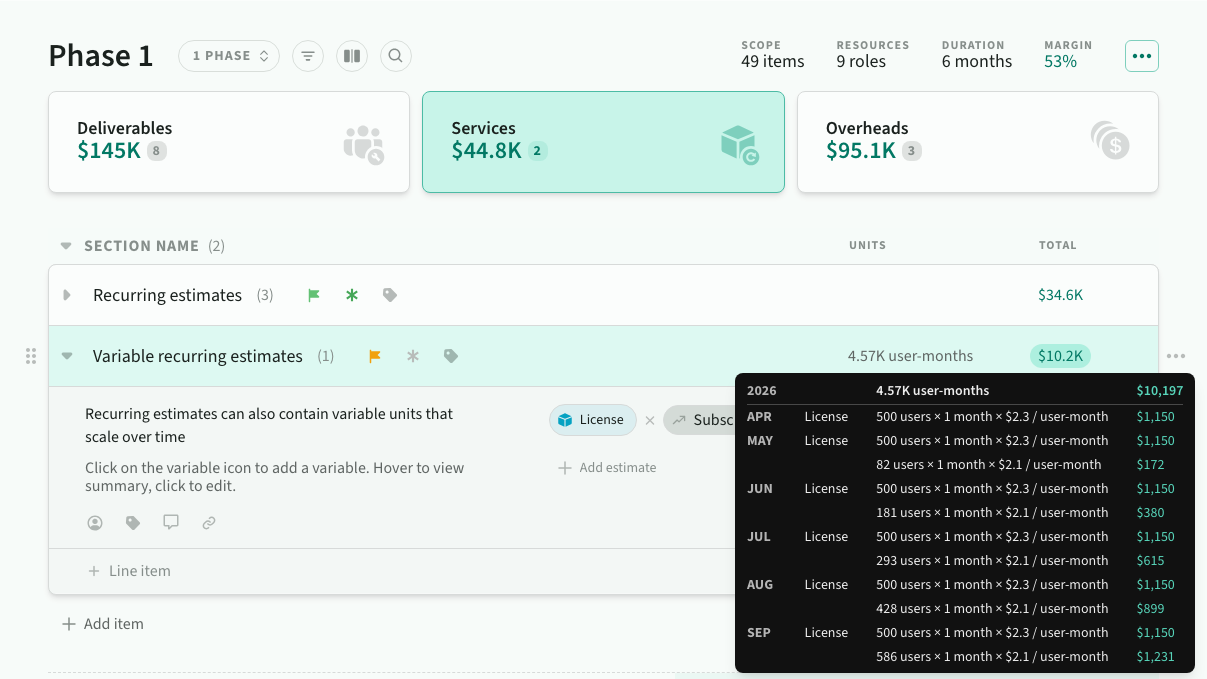The image size is (1207, 679).
Task: Click the link icon under the description
Action: (209, 522)
